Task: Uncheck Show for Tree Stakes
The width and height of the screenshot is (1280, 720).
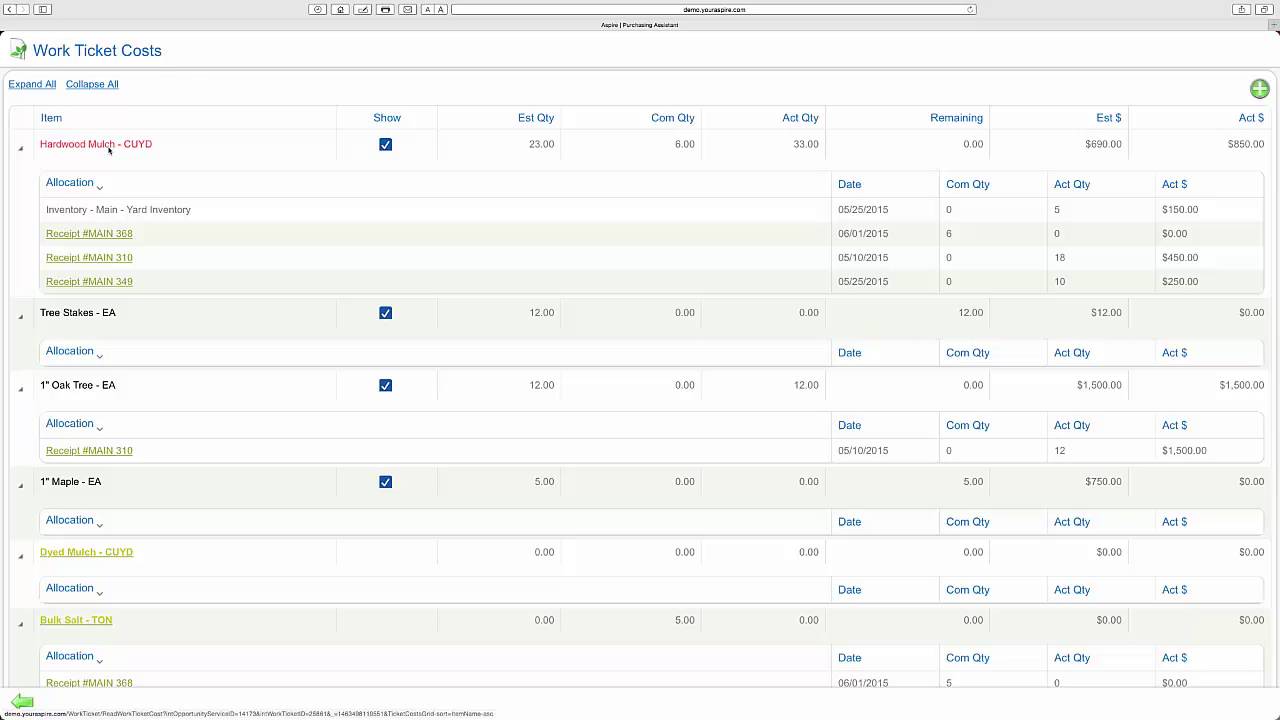Action: [385, 313]
